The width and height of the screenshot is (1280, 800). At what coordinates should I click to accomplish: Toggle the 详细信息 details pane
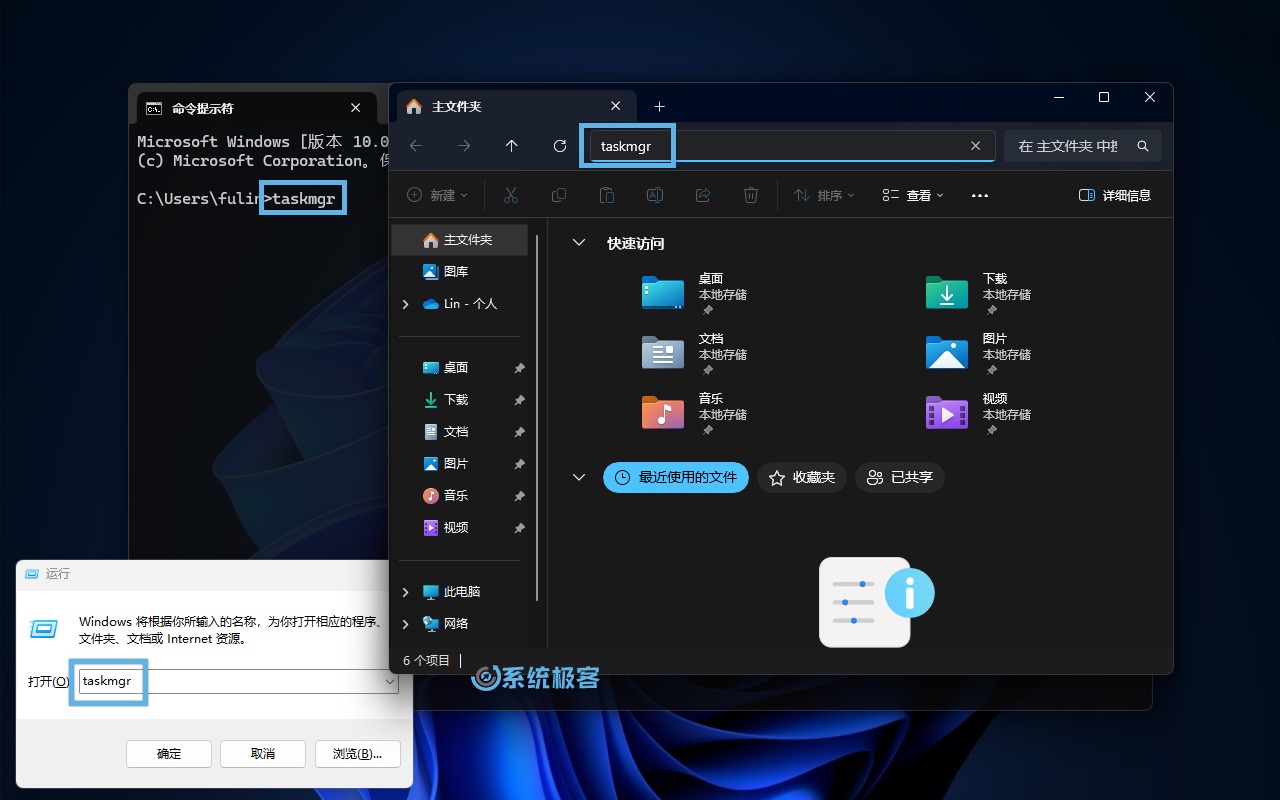click(x=1115, y=195)
